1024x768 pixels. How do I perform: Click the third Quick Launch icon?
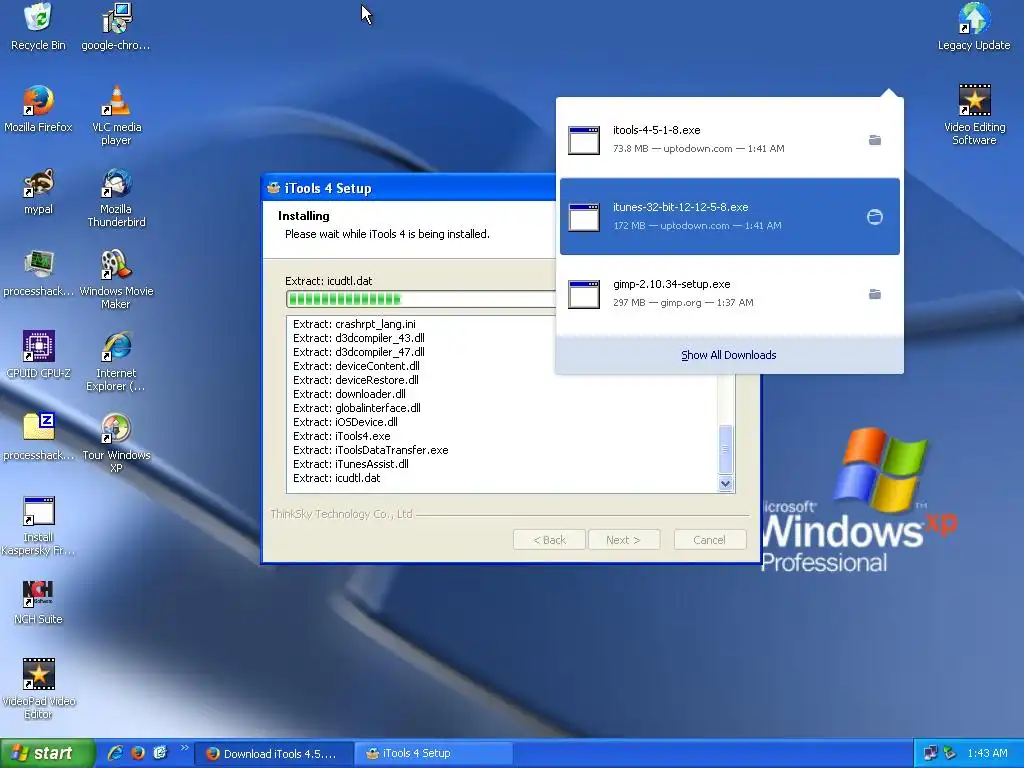coord(160,753)
